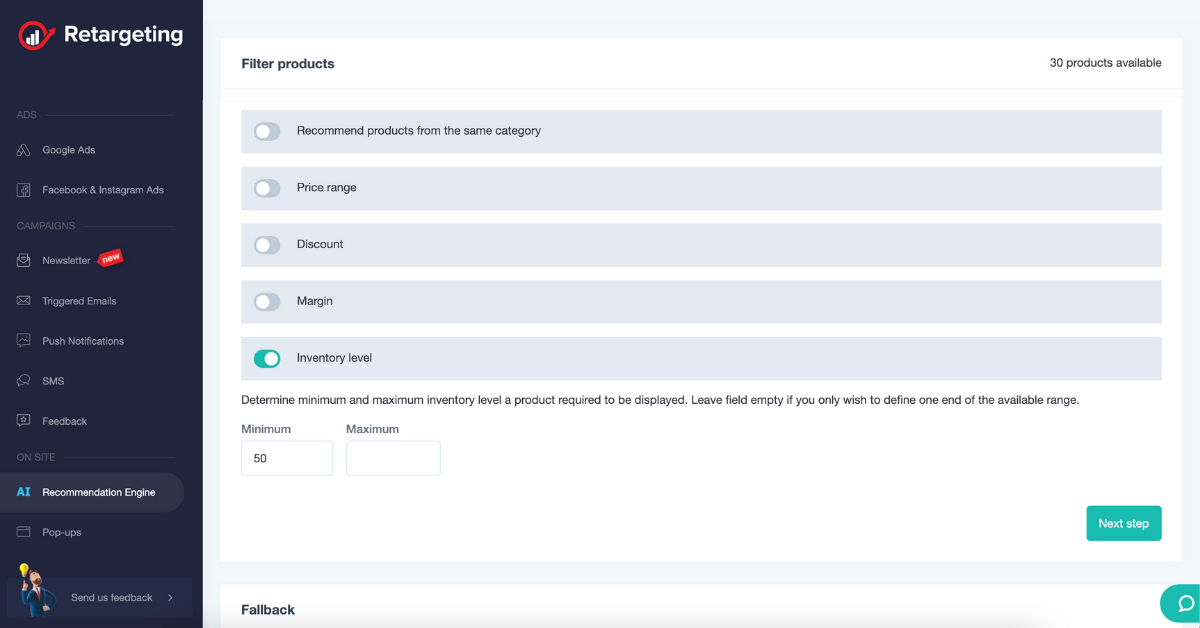Click the Maximum inventory input field

[x=393, y=459]
